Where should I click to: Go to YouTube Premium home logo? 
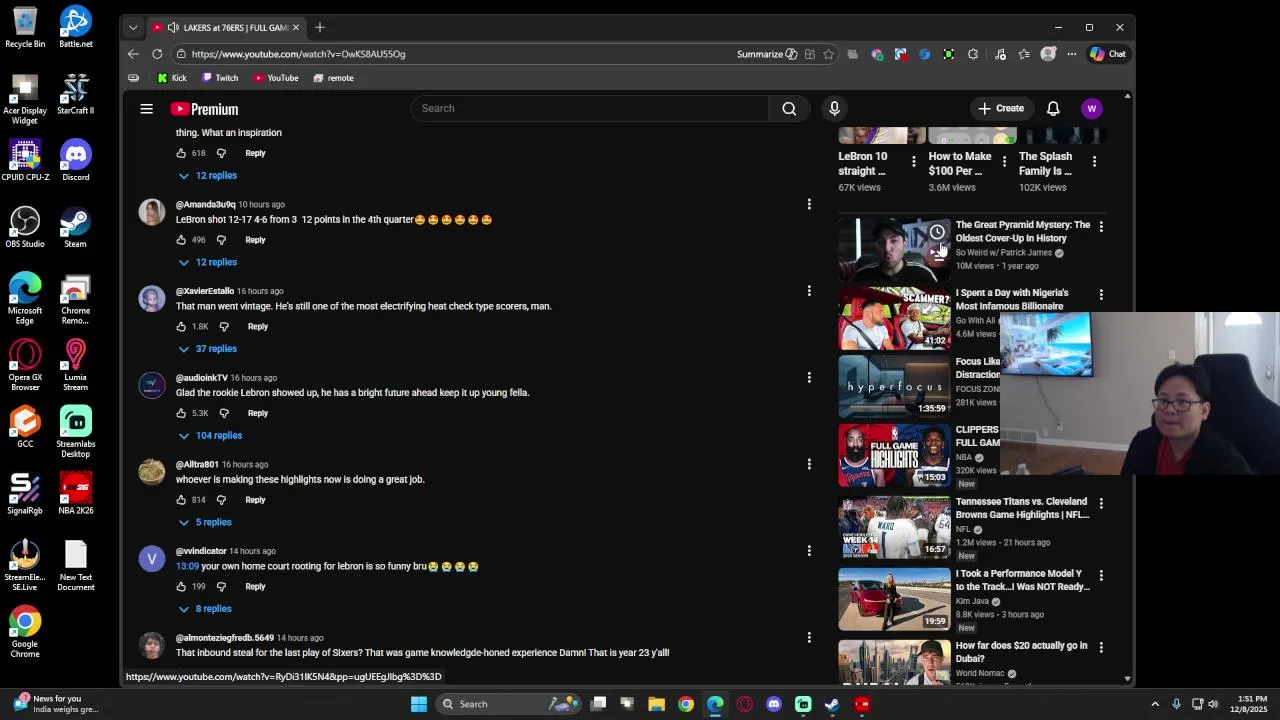[204, 109]
